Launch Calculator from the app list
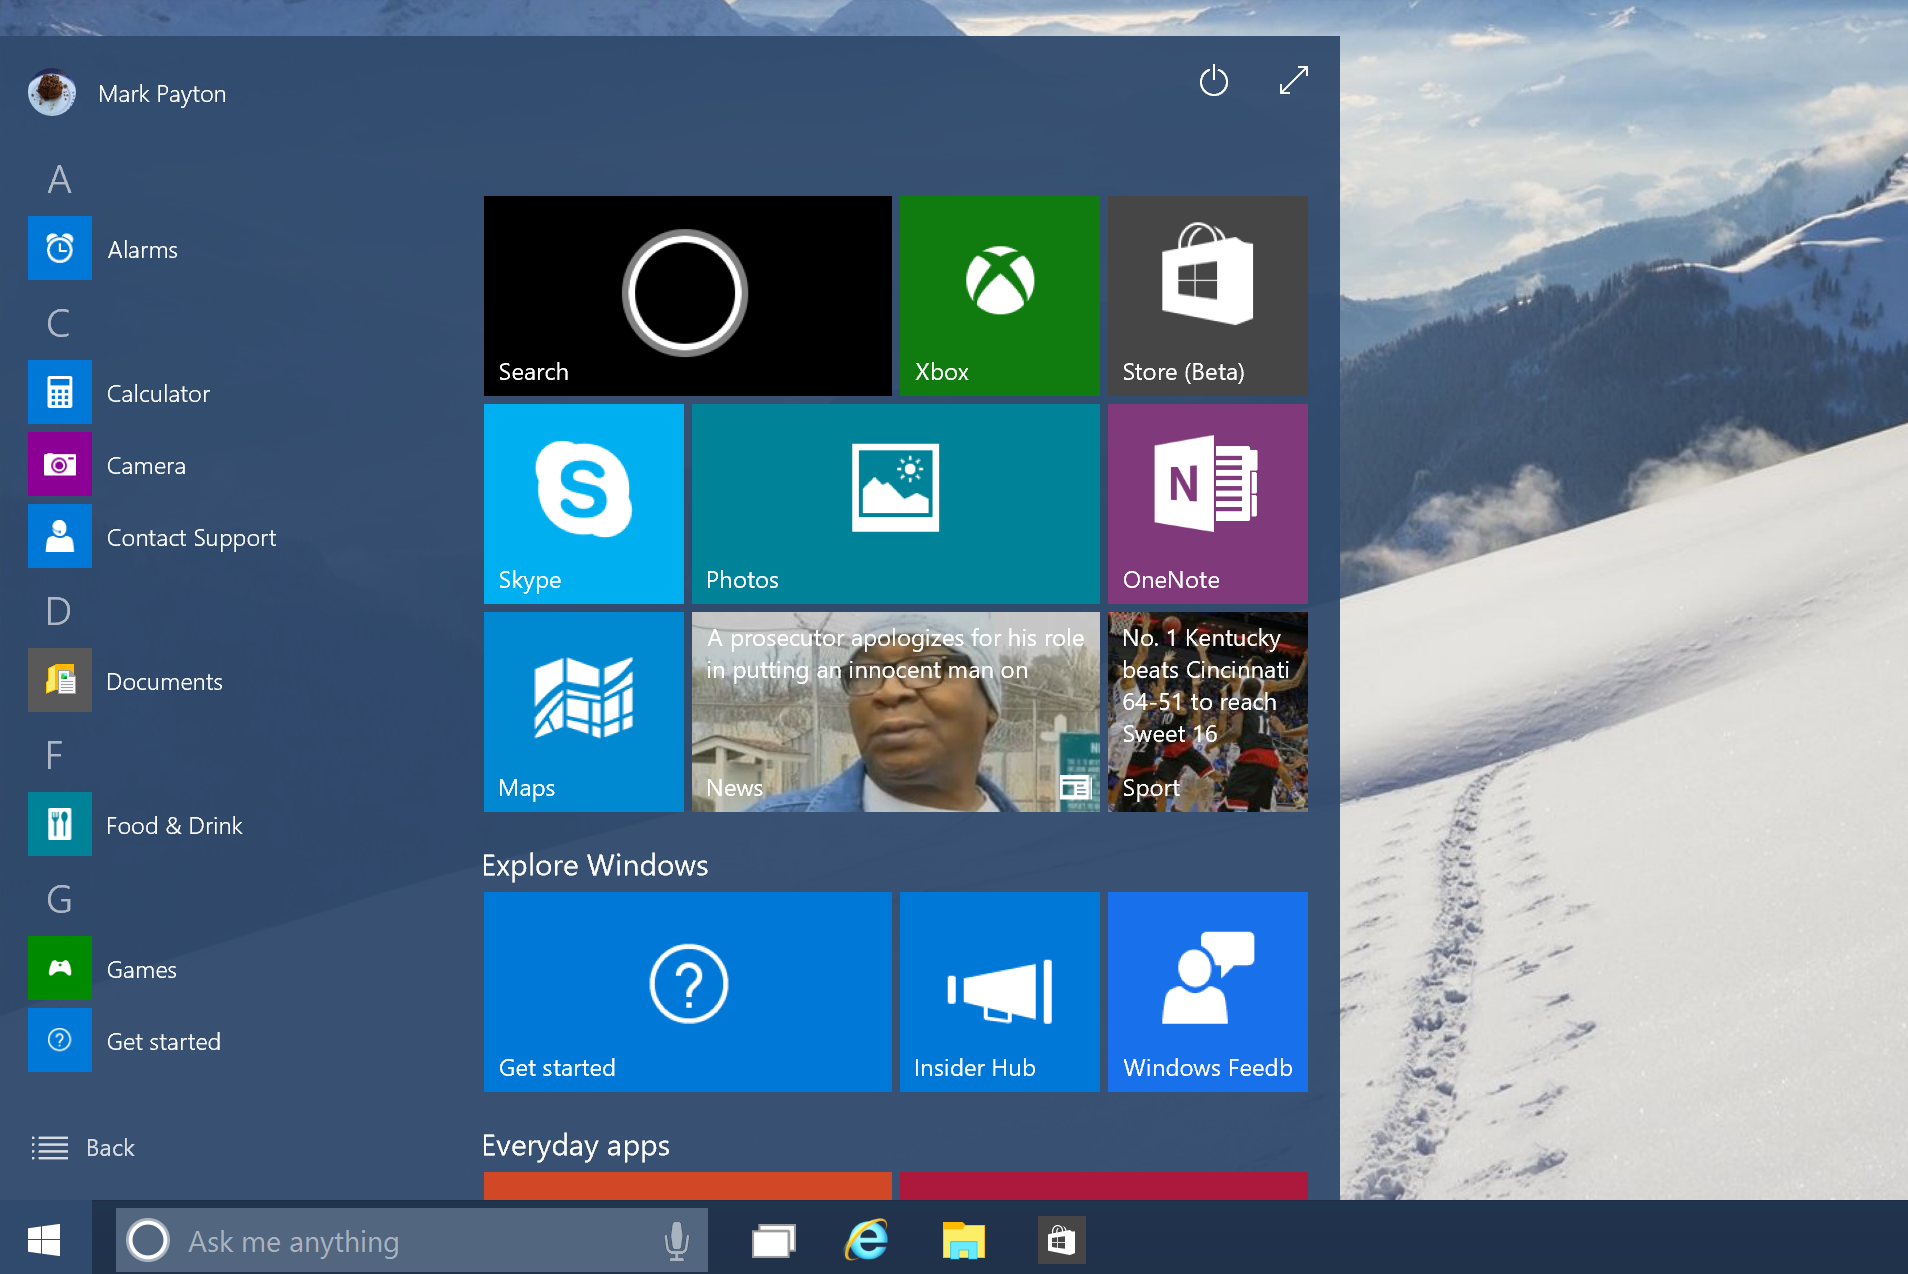The image size is (1908, 1274). (60, 392)
